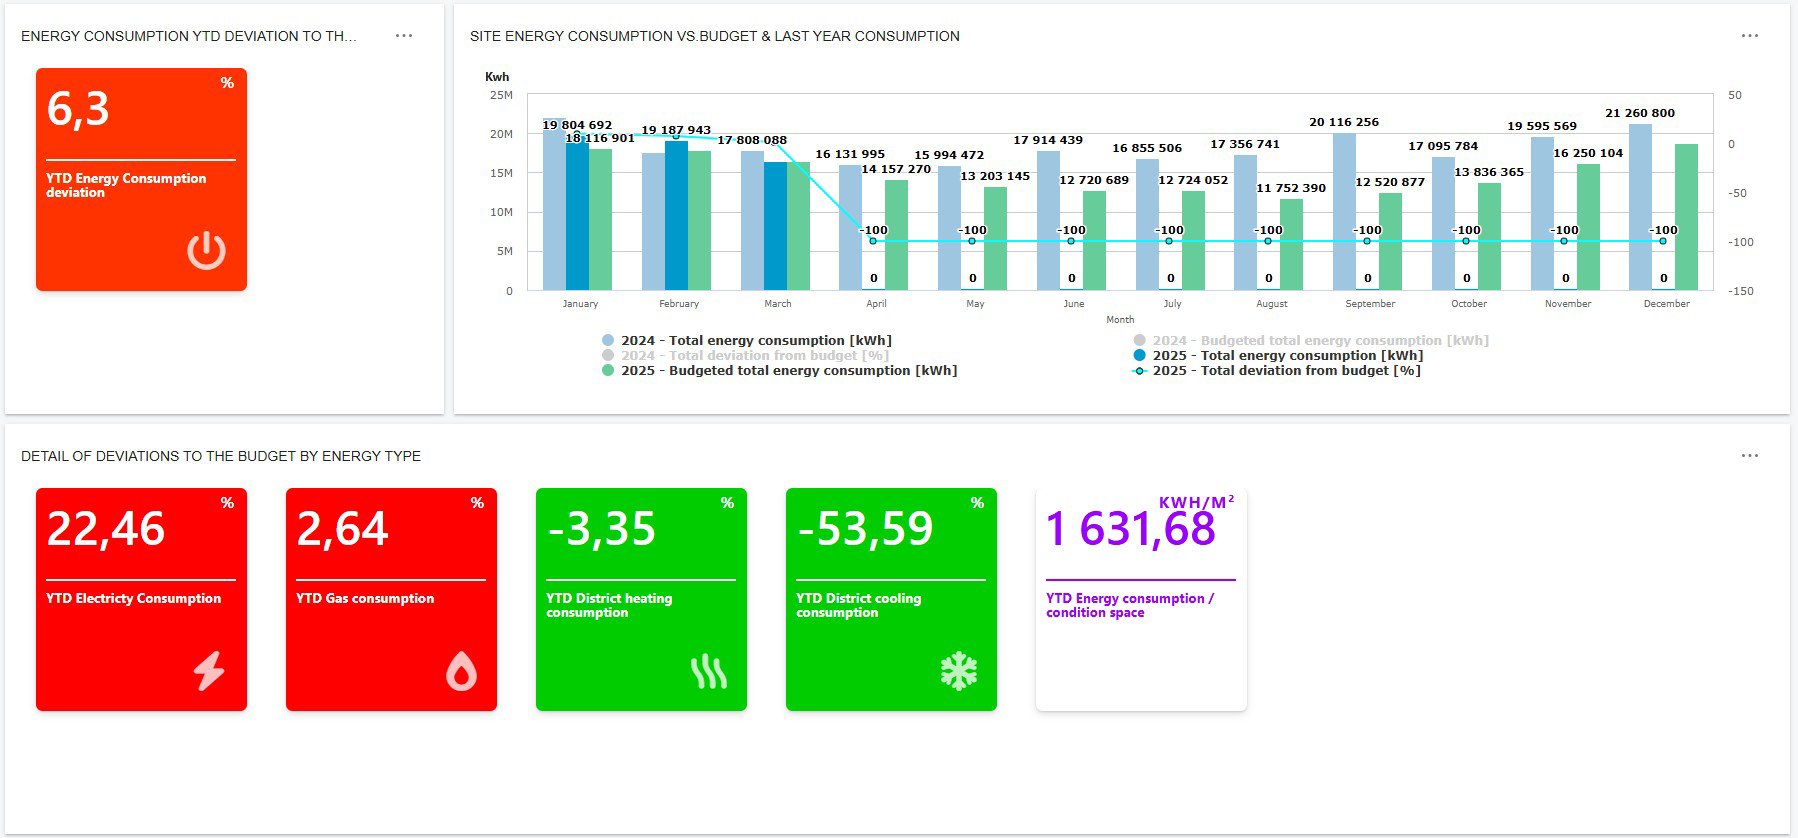1798x838 pixels.
Task: Click the value label 11 752 390 in August
Action: point(1291,188)
